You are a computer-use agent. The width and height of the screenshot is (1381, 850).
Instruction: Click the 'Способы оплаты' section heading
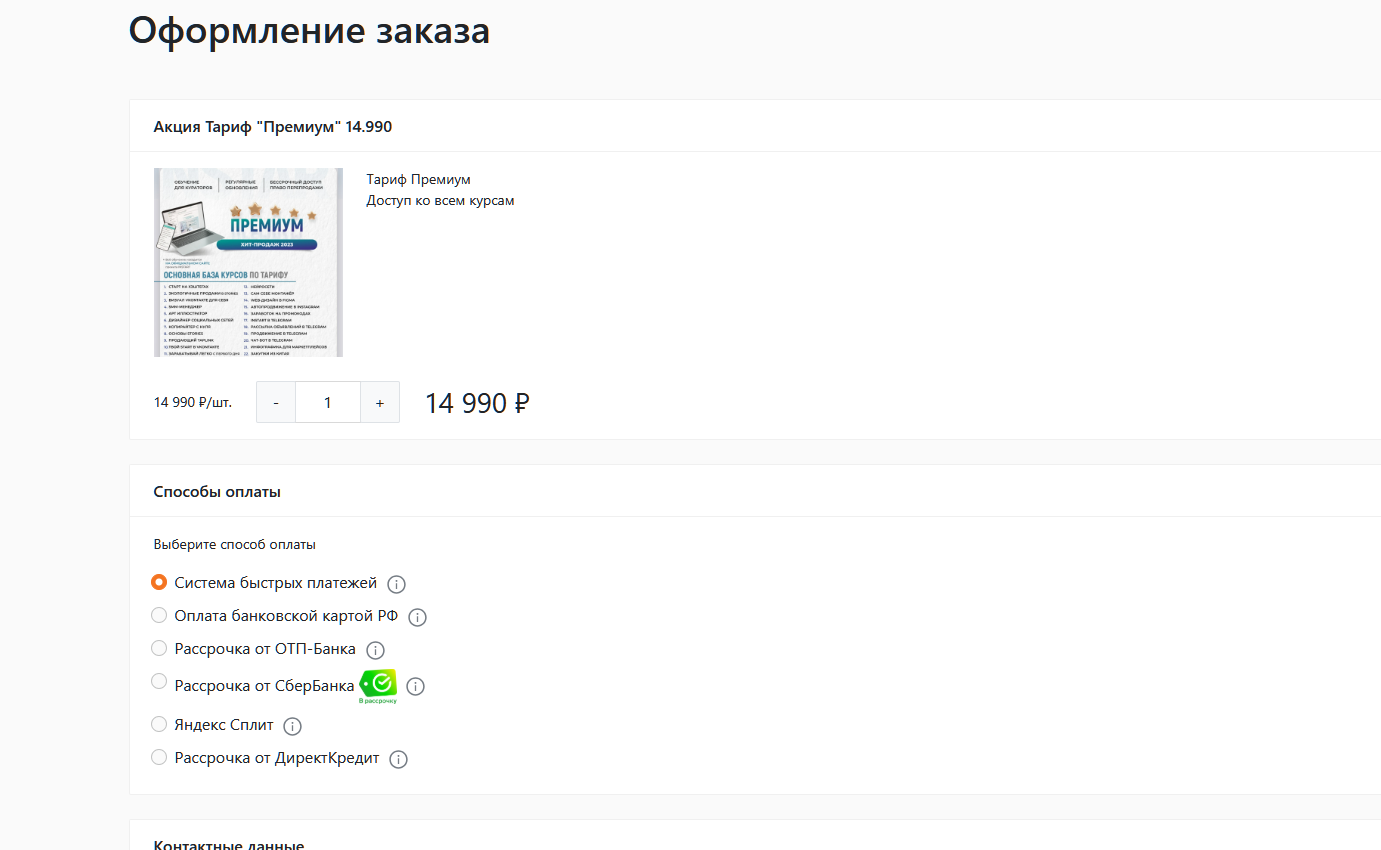(217, 492)
